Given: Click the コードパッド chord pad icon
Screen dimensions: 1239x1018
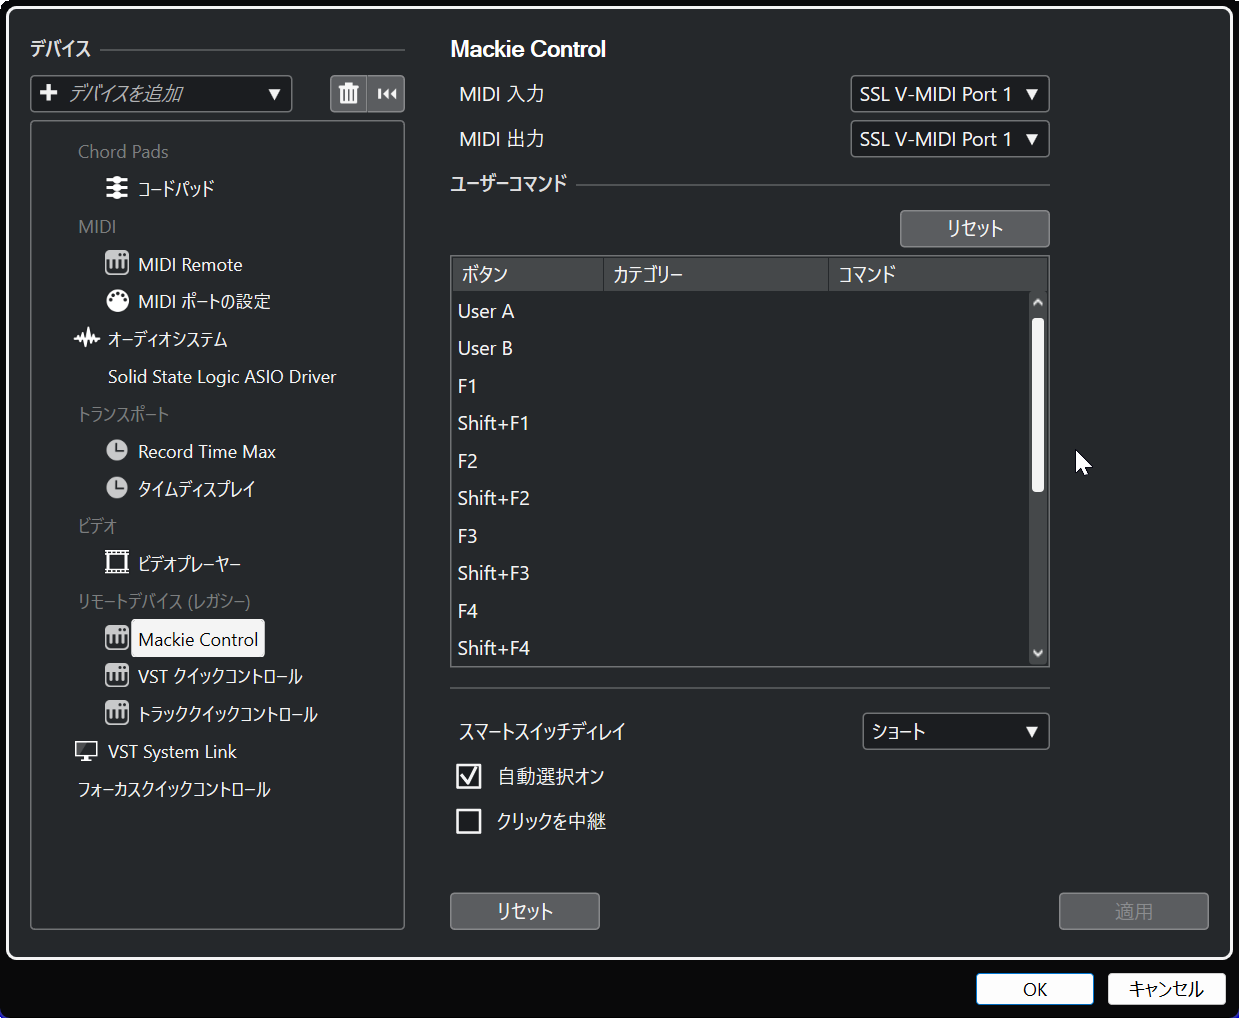Looking at the screenshot, I should pos(117,188).
